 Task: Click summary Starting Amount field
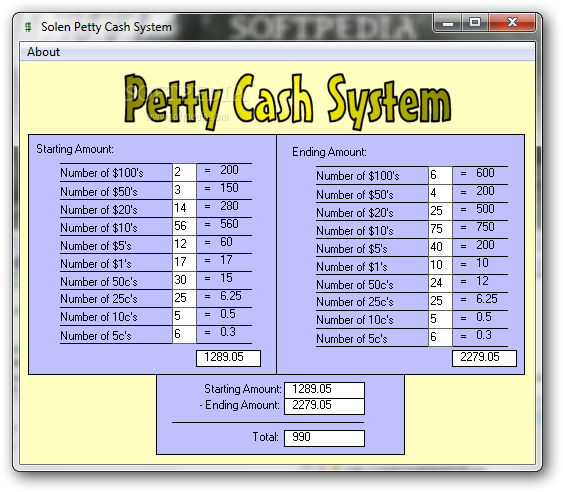(324, 390)
